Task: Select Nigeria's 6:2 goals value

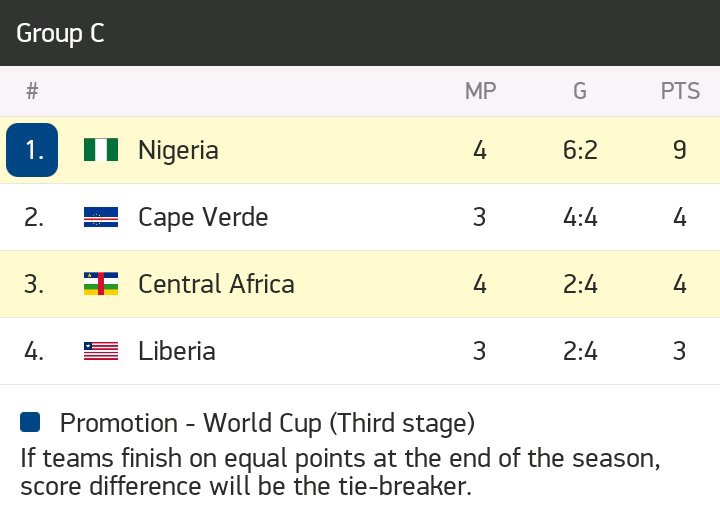Action: coord(580,150)
